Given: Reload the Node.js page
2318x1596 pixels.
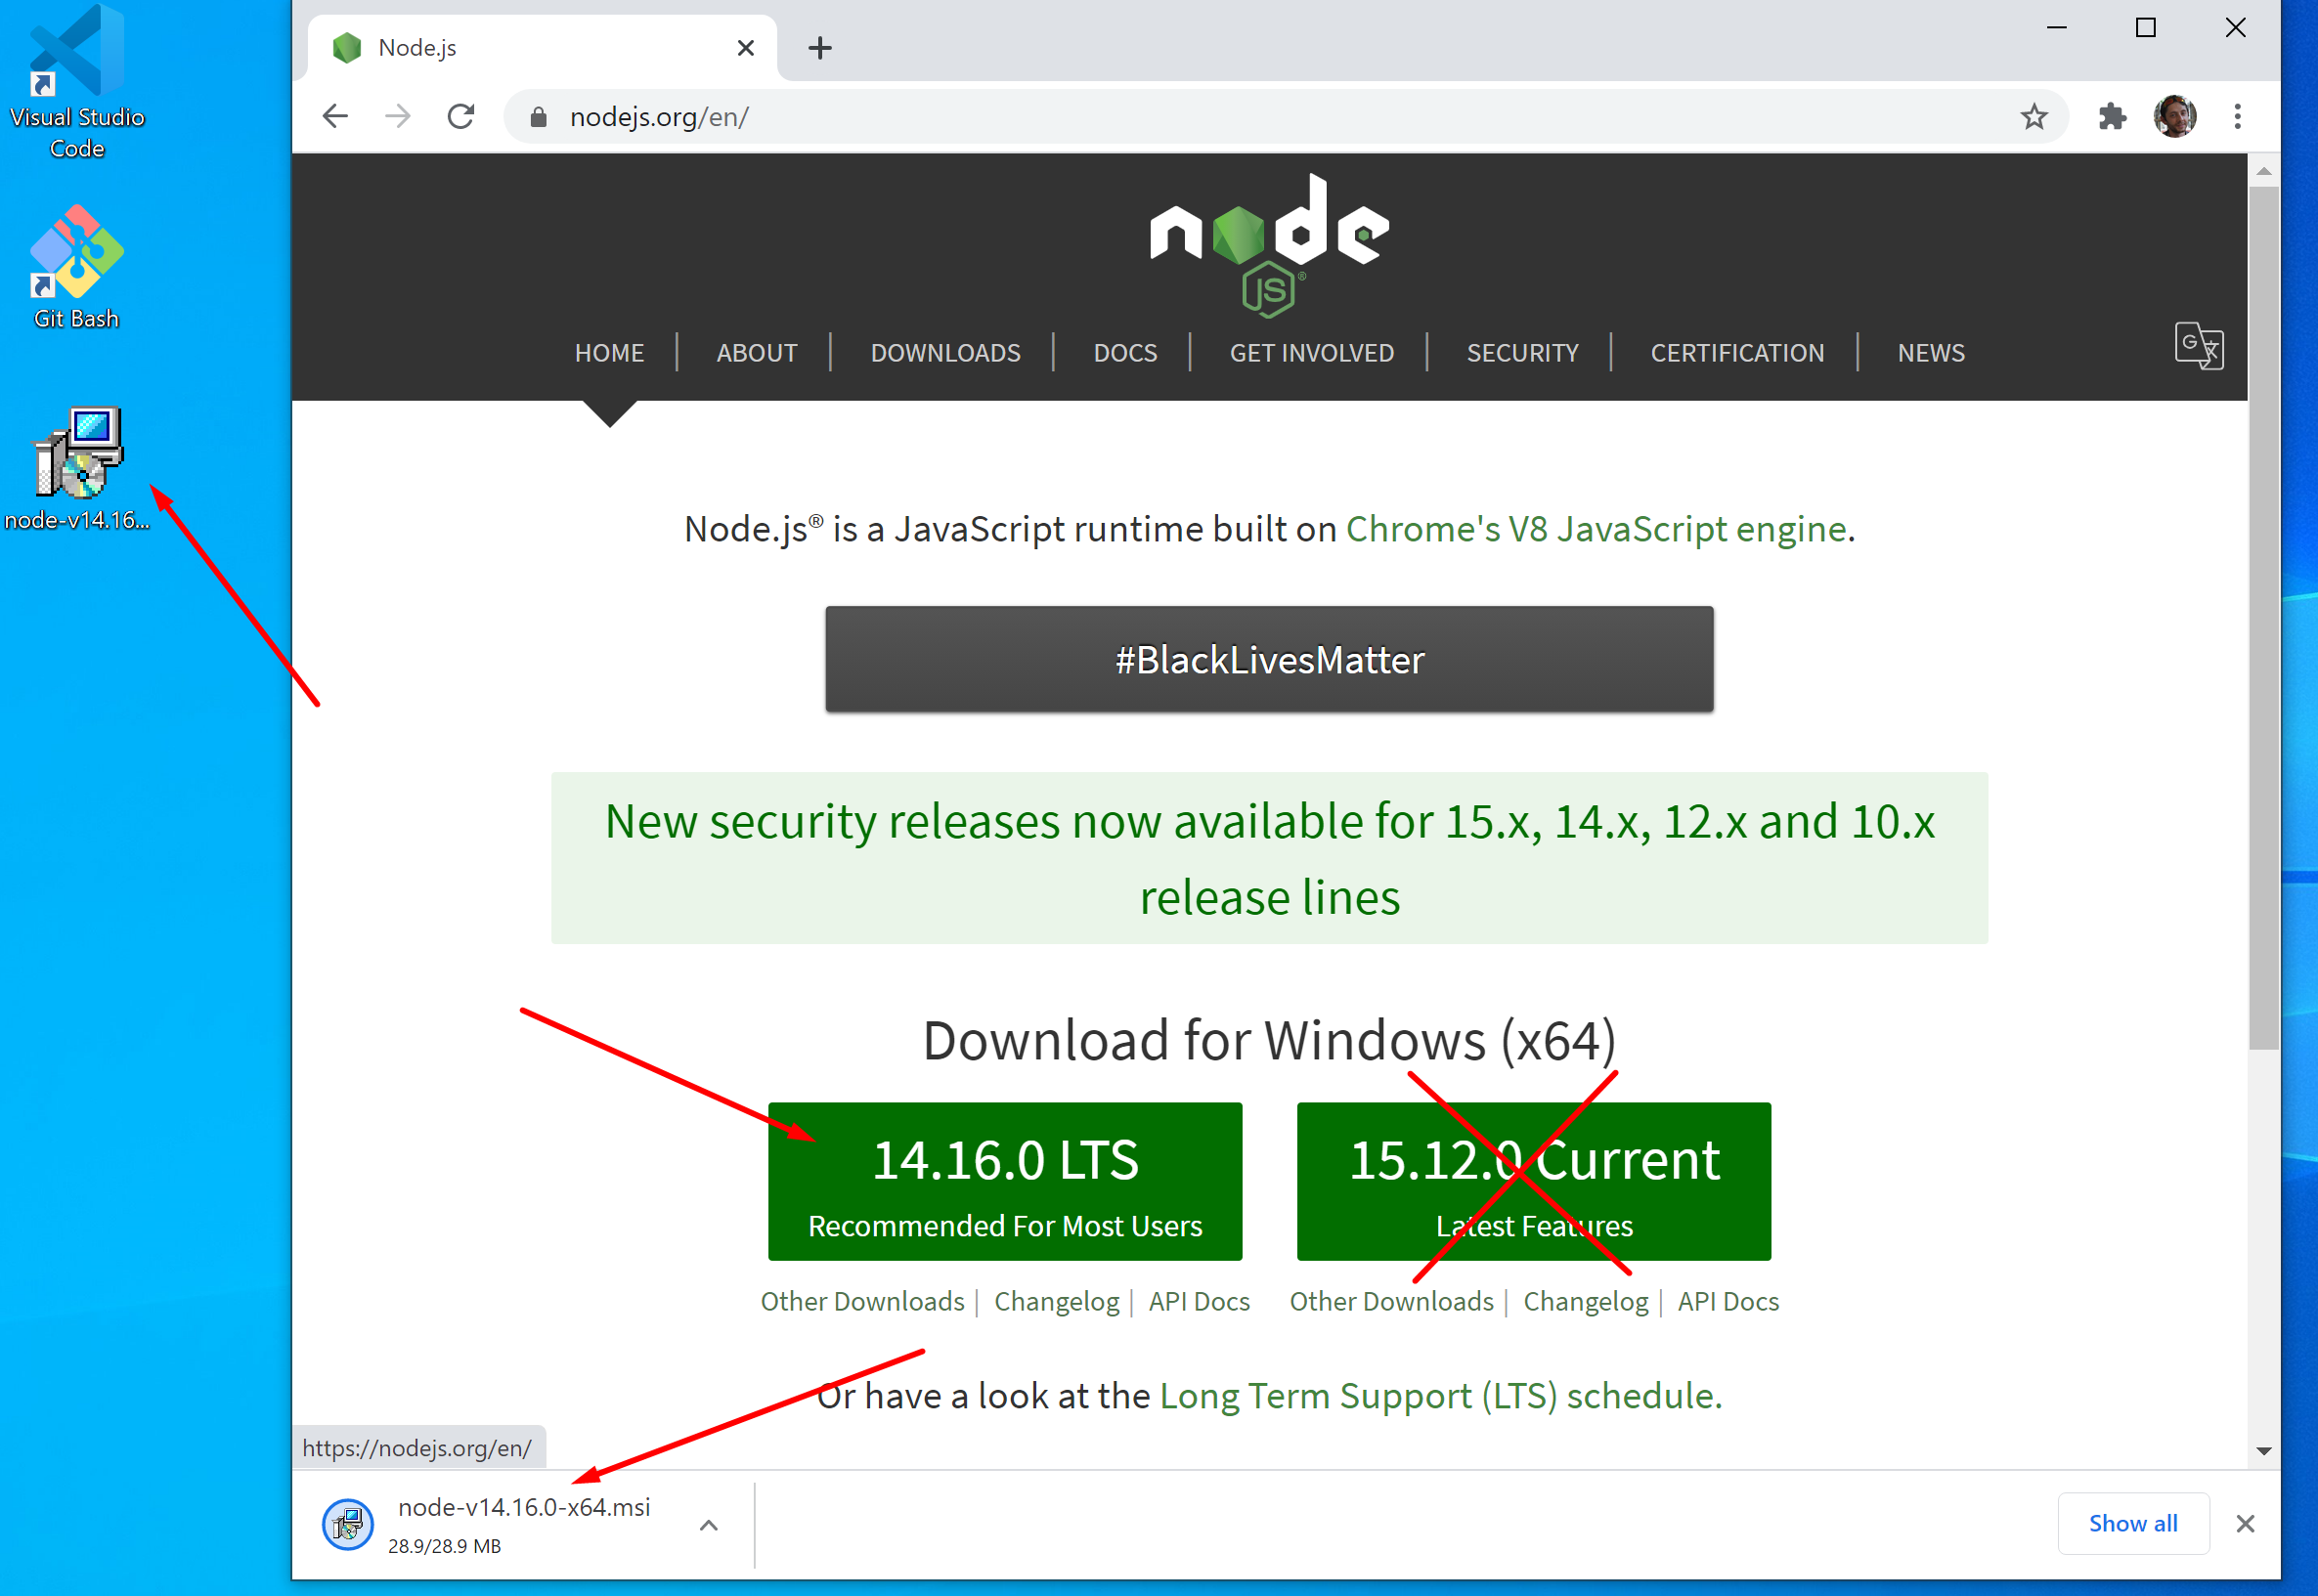Looking at the screenshot, I should [x=461, y=117].
